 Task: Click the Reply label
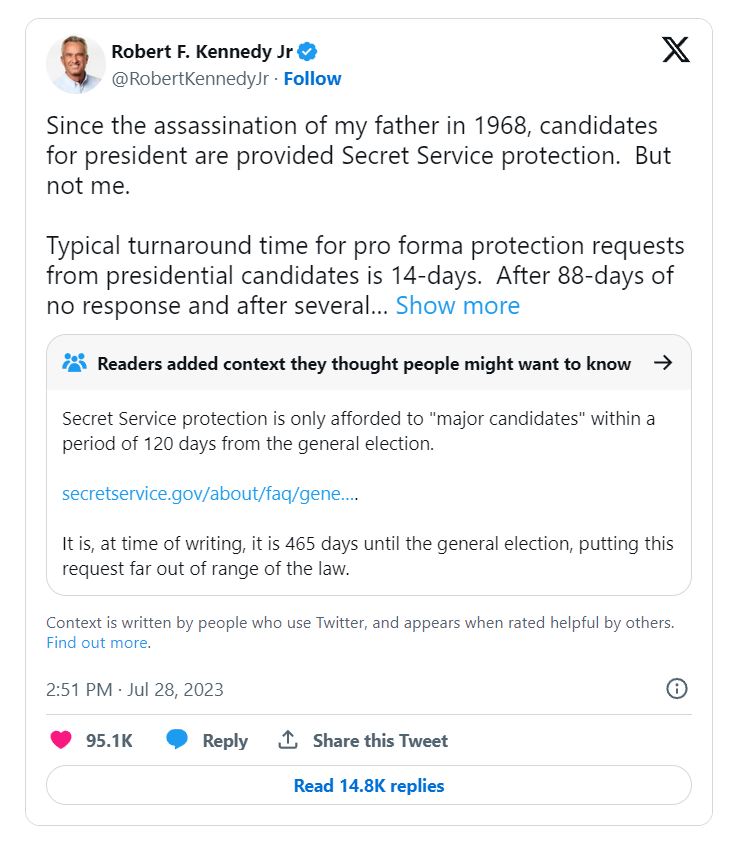225,741
